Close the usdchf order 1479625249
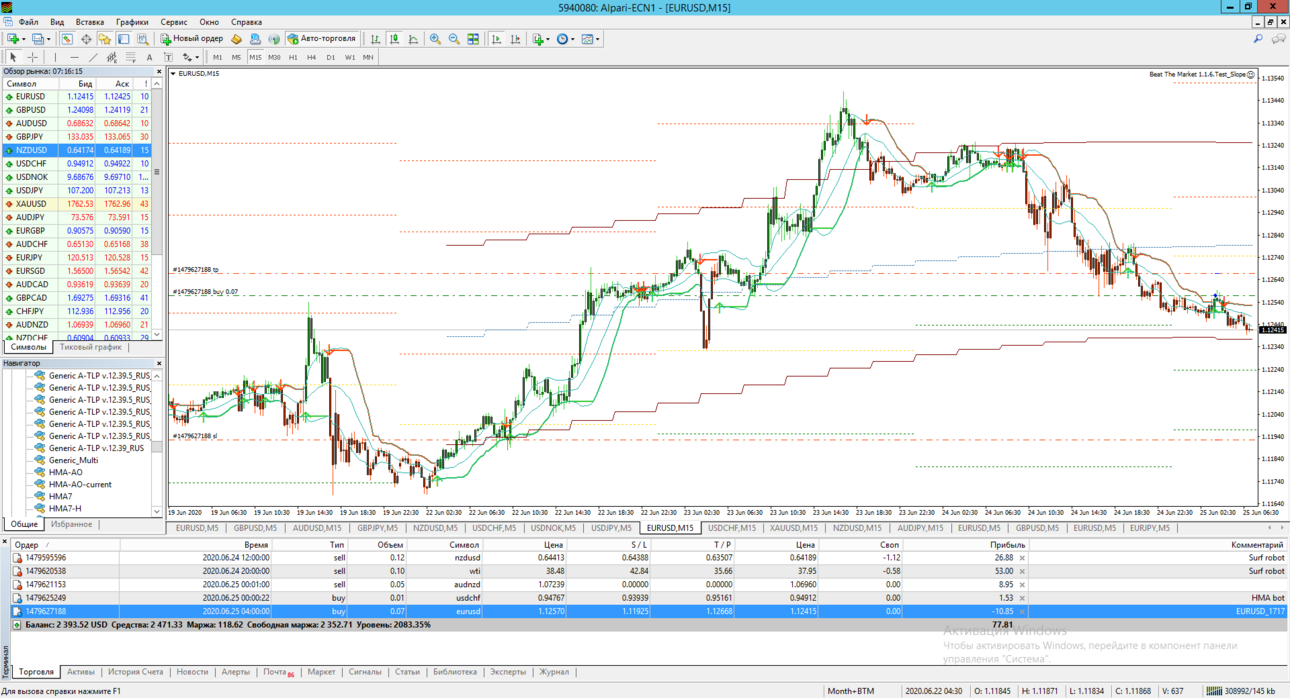This screenshot has width=1290, height=698. [x=1022, y=598]
